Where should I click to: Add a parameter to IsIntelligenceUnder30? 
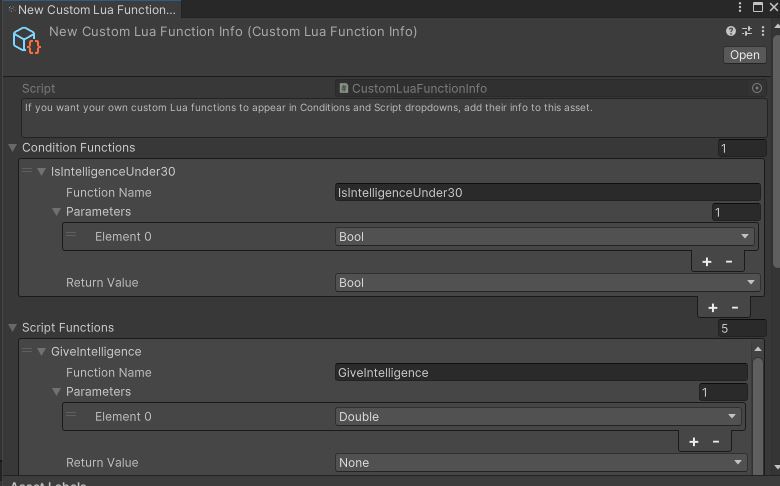coord(706,262)
